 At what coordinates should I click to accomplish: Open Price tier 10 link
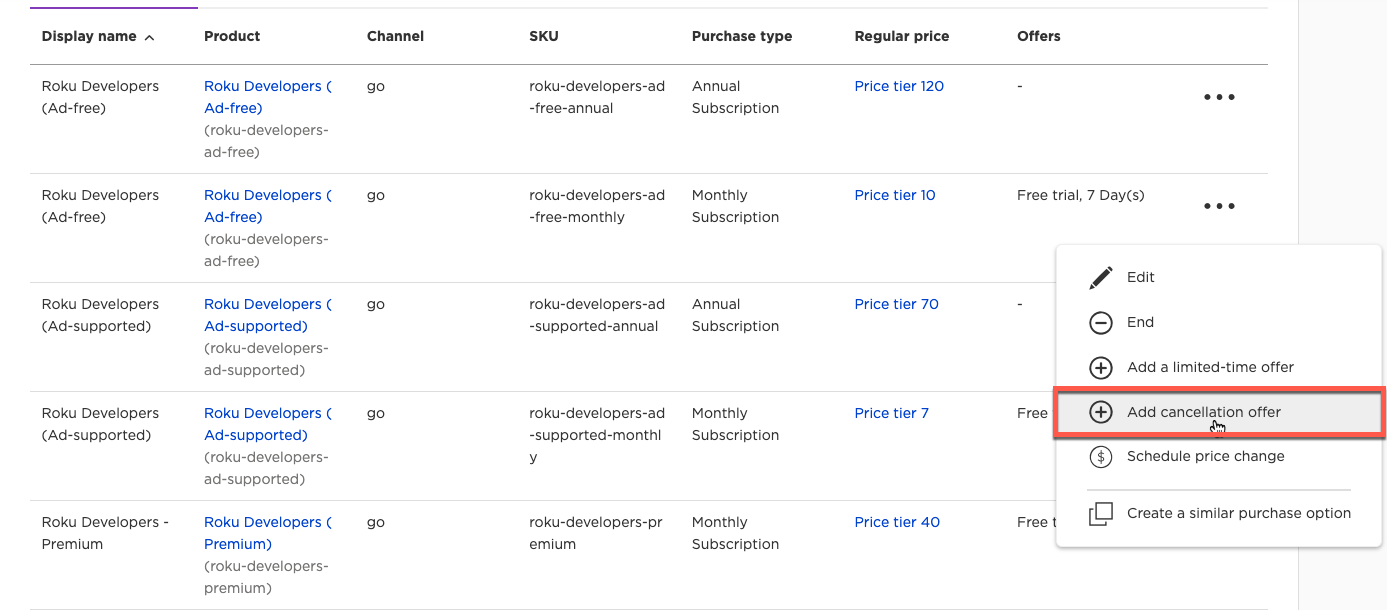tap(894, 195)
